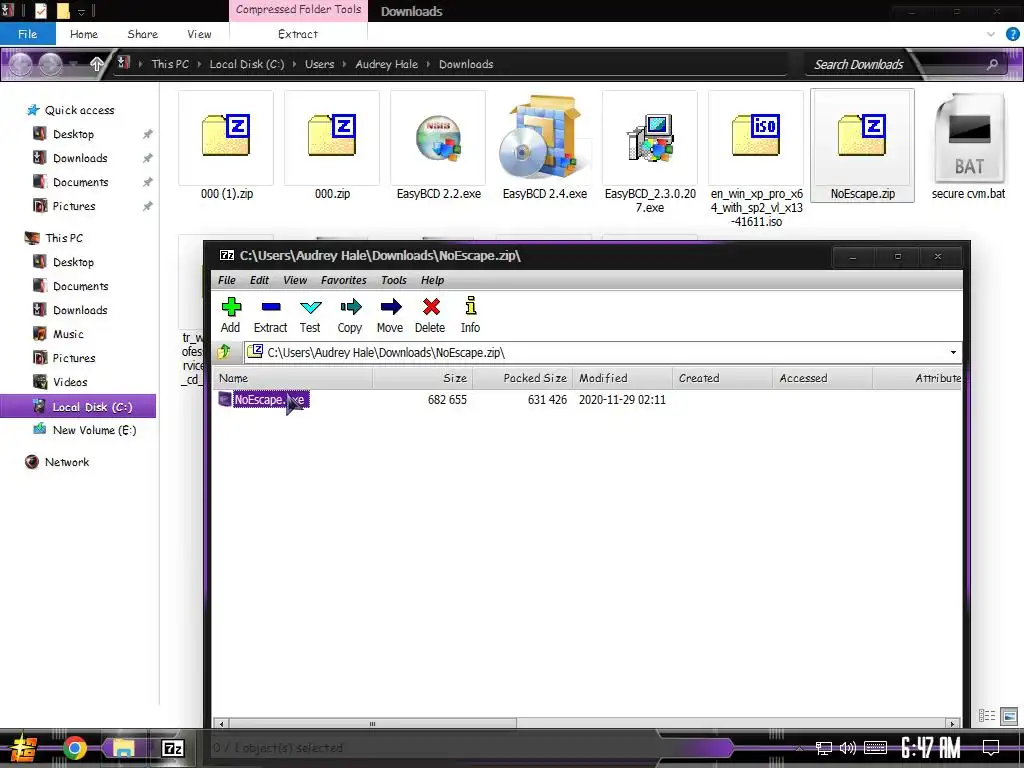Expand the 7-Zip address path dropdown
Screen dimensions: 1024x768
953,353
